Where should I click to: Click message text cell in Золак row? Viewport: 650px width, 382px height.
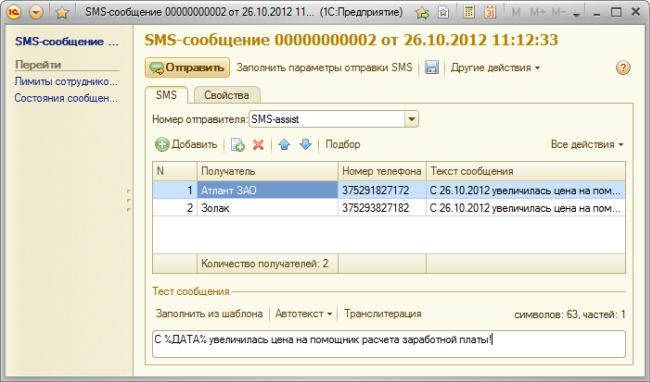click(526, 208)
